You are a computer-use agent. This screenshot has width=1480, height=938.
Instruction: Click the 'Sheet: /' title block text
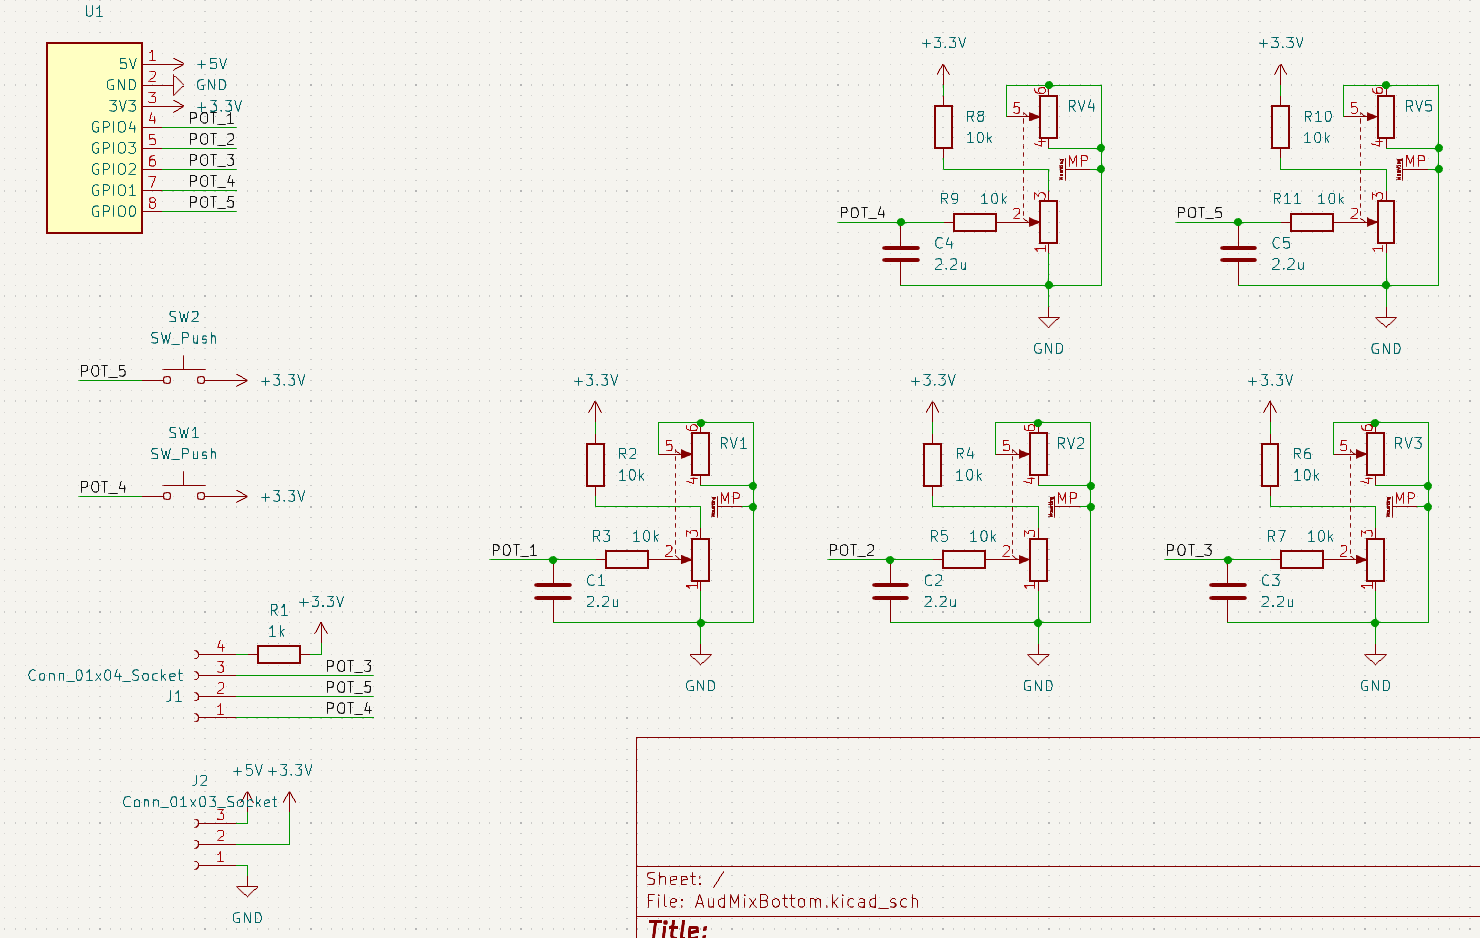coord(686,879)
